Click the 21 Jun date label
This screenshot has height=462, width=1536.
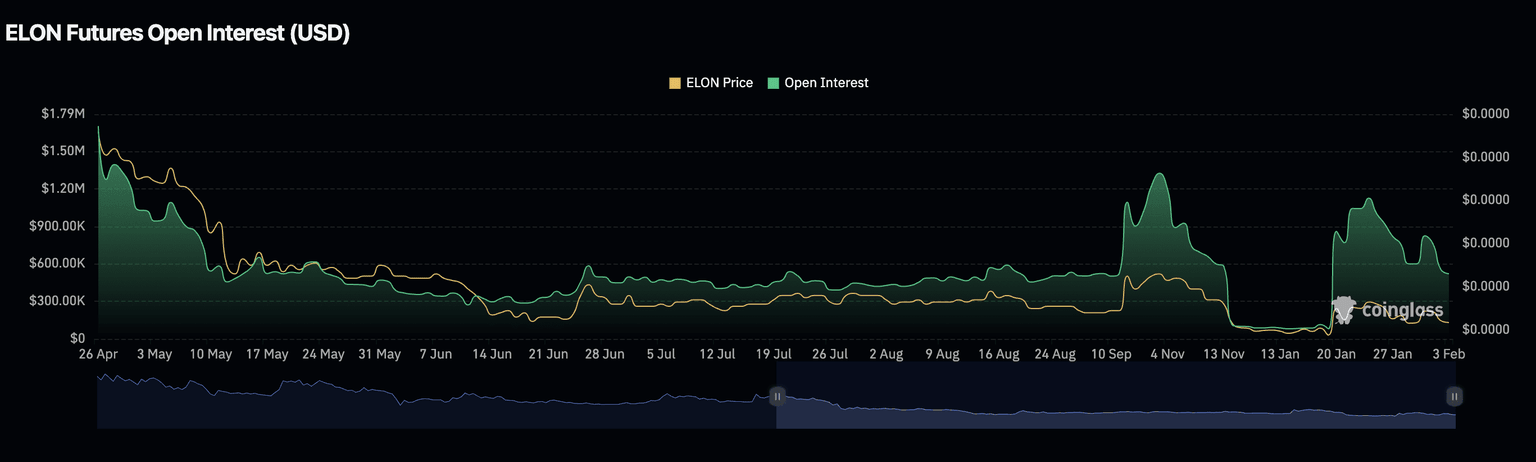click(x=548, y=354)
